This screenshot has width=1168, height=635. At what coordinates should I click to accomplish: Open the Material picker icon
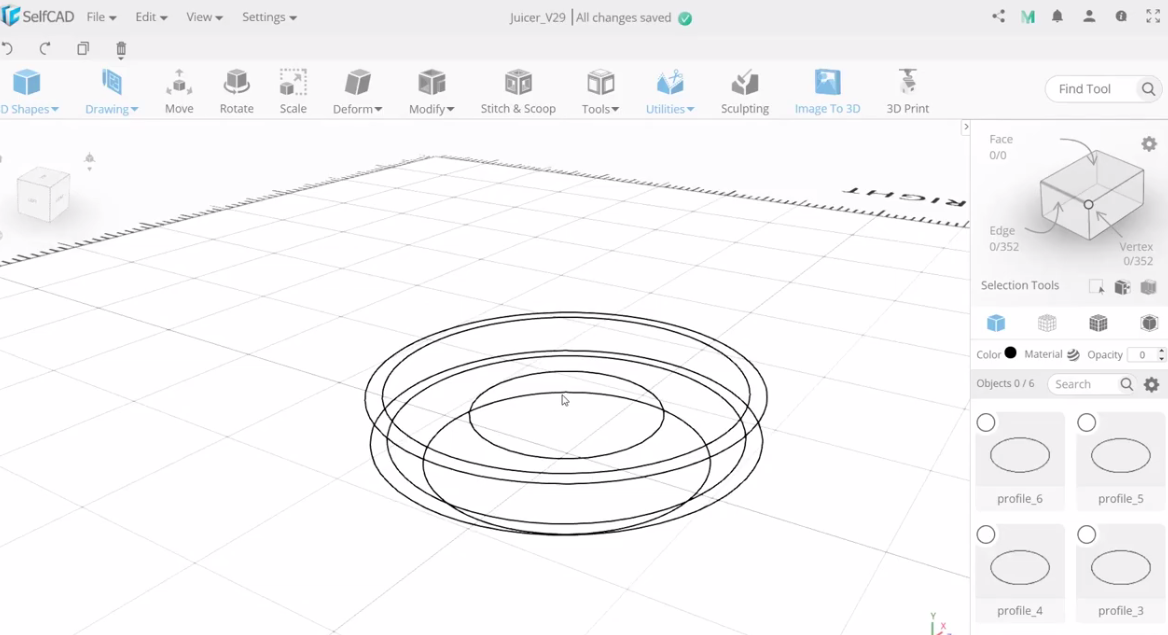tap(1073, 355)
